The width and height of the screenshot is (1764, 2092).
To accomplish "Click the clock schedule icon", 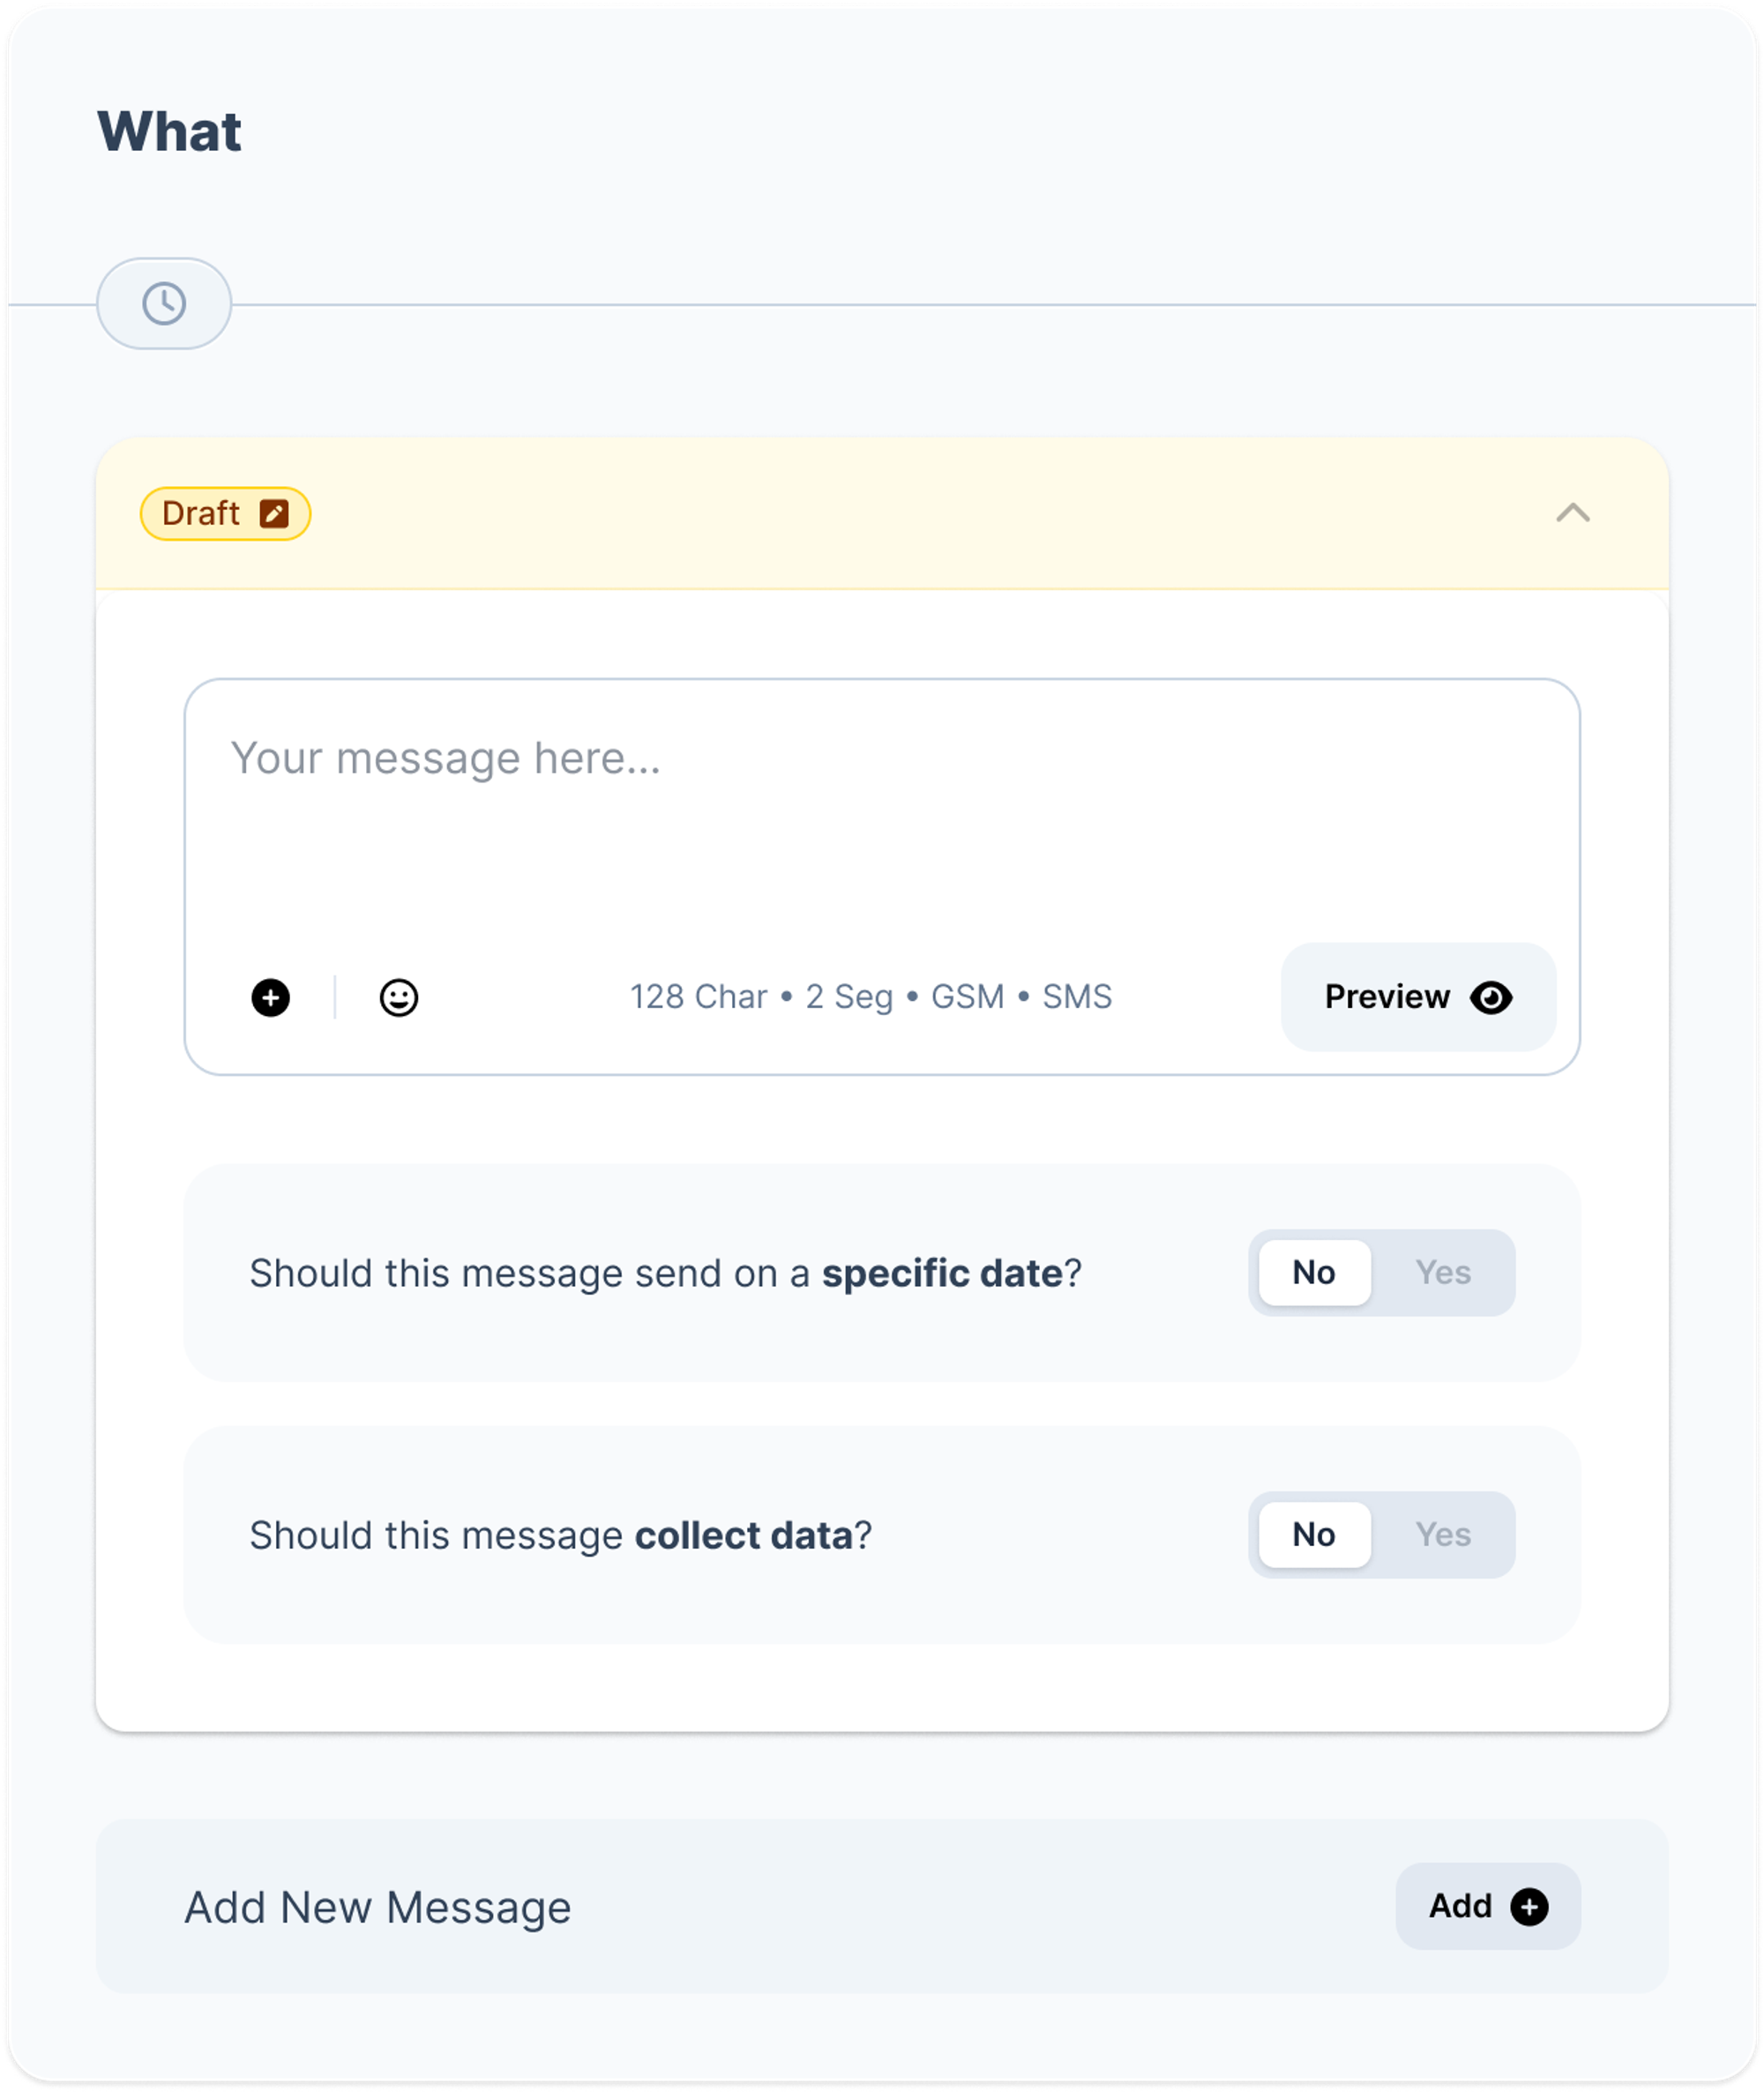I will [164, 303].
